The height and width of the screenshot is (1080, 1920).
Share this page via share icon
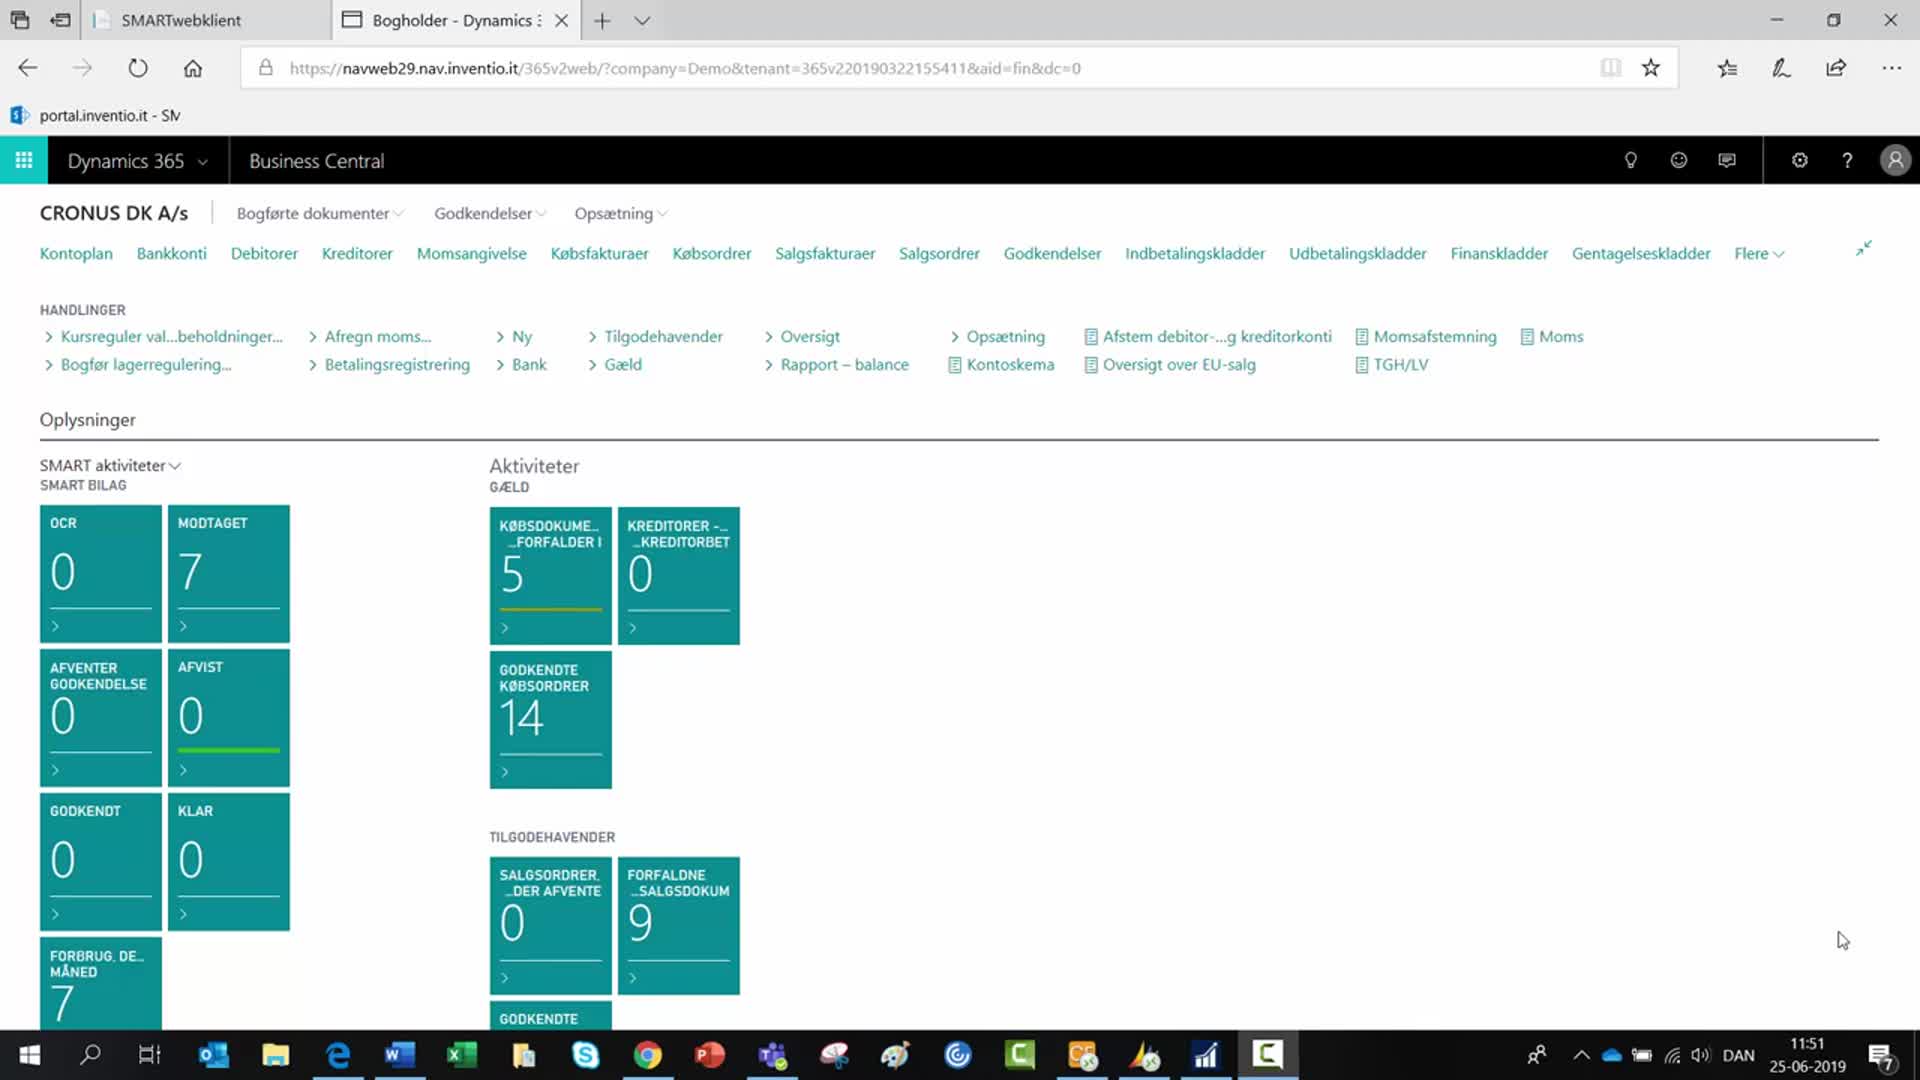(1836, 68)
